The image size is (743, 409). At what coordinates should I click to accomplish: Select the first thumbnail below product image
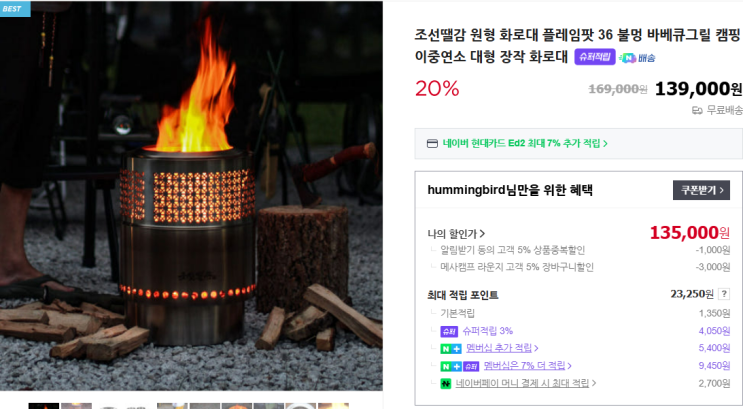click(44, 406)
